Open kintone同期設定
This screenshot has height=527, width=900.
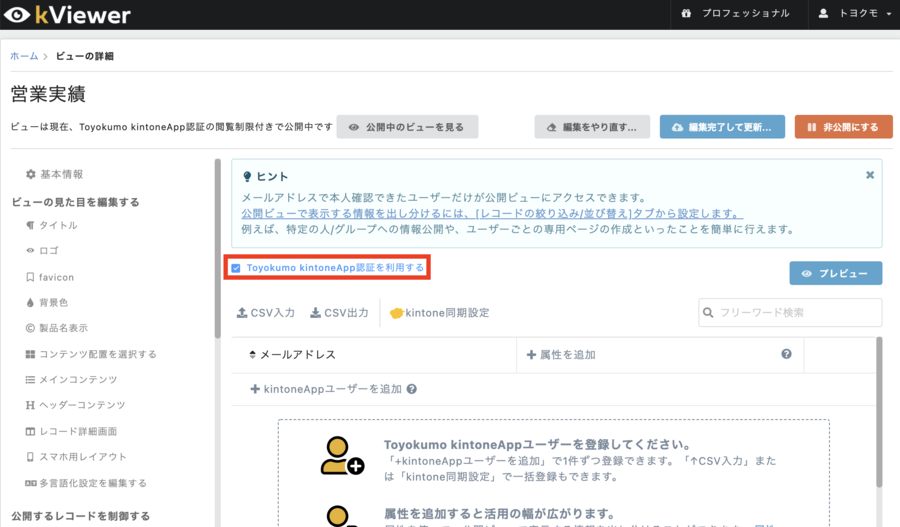440,313
